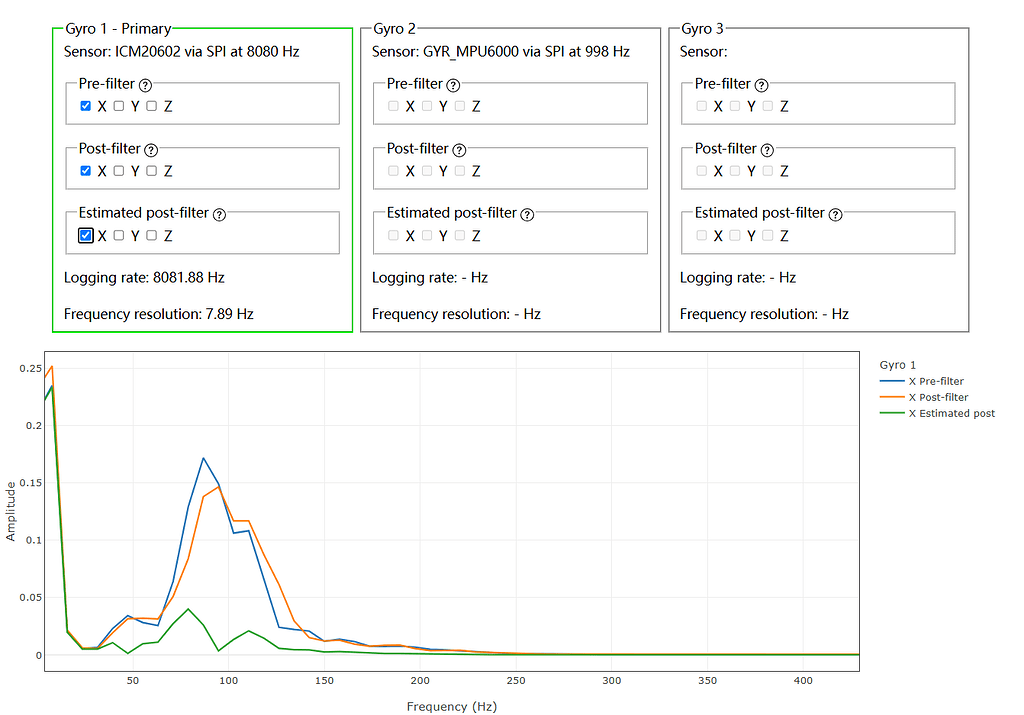Screen dimensions: 1024x715
Task: Toggle the X Pre-filter trace in the chart legend
Action: 937,381
